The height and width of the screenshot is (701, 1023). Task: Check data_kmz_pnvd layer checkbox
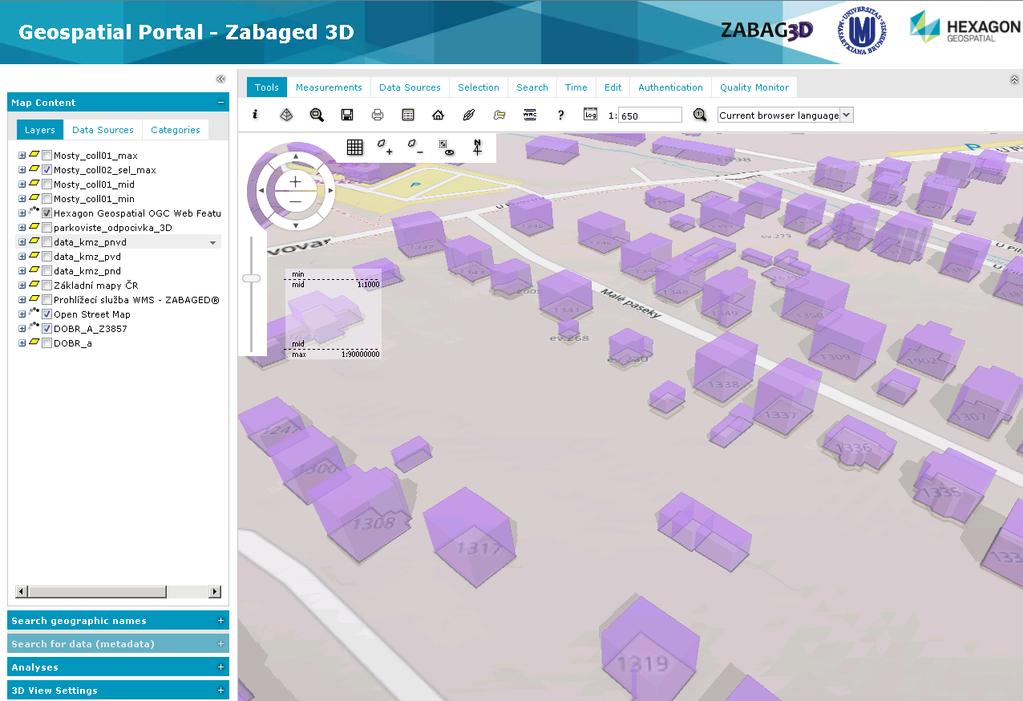tap(47, 242)
